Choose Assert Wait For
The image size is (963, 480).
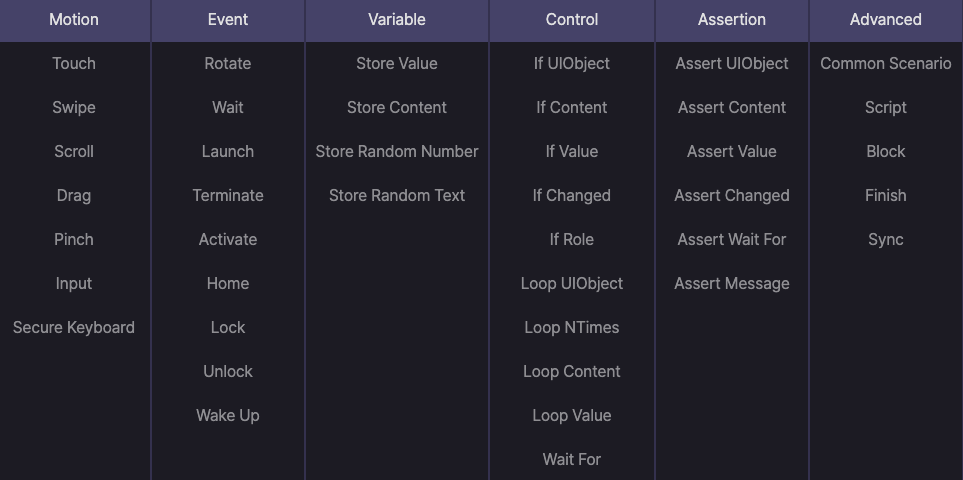[731, 239]
